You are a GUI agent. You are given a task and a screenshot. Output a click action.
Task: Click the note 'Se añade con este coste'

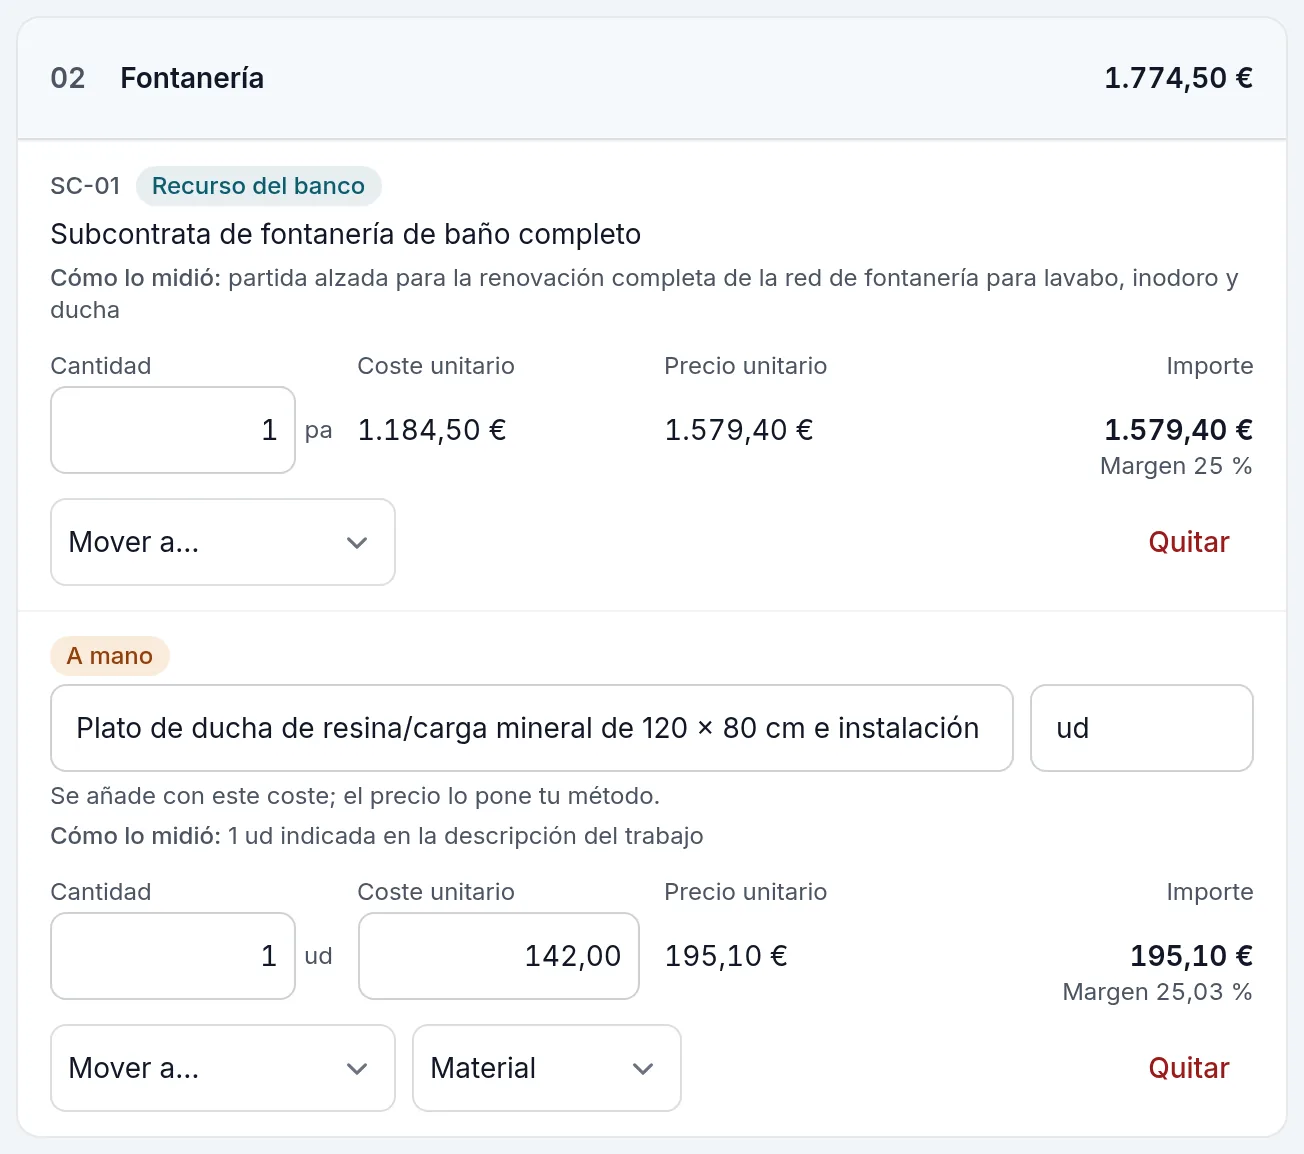tap(355, 796)
